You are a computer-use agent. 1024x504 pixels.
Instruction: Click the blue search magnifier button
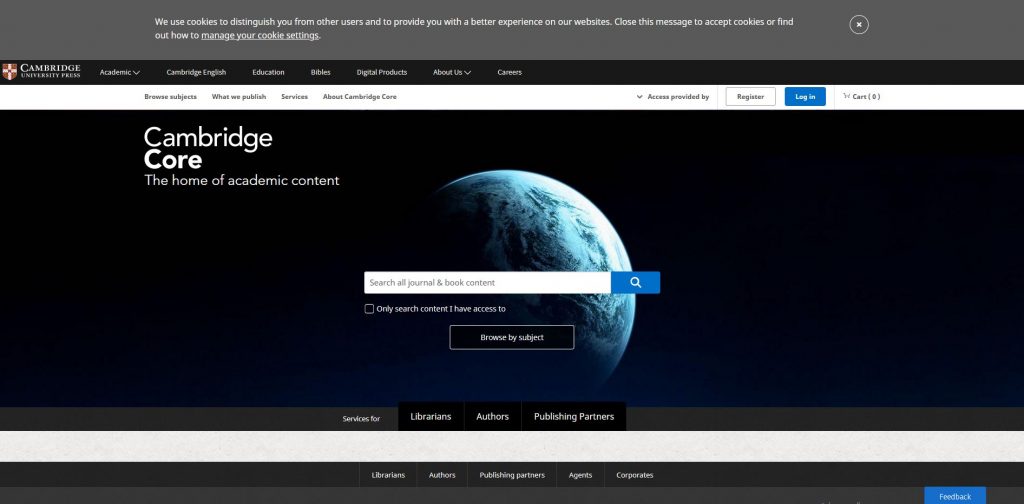point(635,283)
